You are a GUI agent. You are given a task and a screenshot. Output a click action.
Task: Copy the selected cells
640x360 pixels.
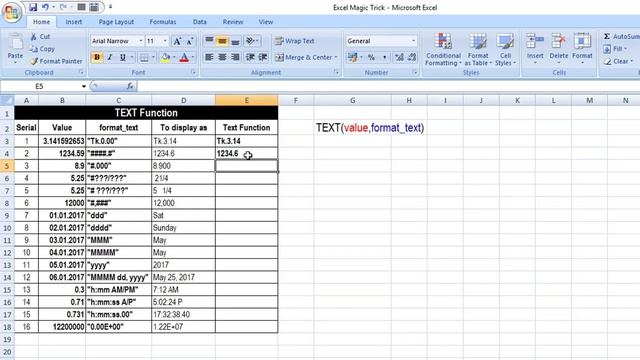click(42, 49)
